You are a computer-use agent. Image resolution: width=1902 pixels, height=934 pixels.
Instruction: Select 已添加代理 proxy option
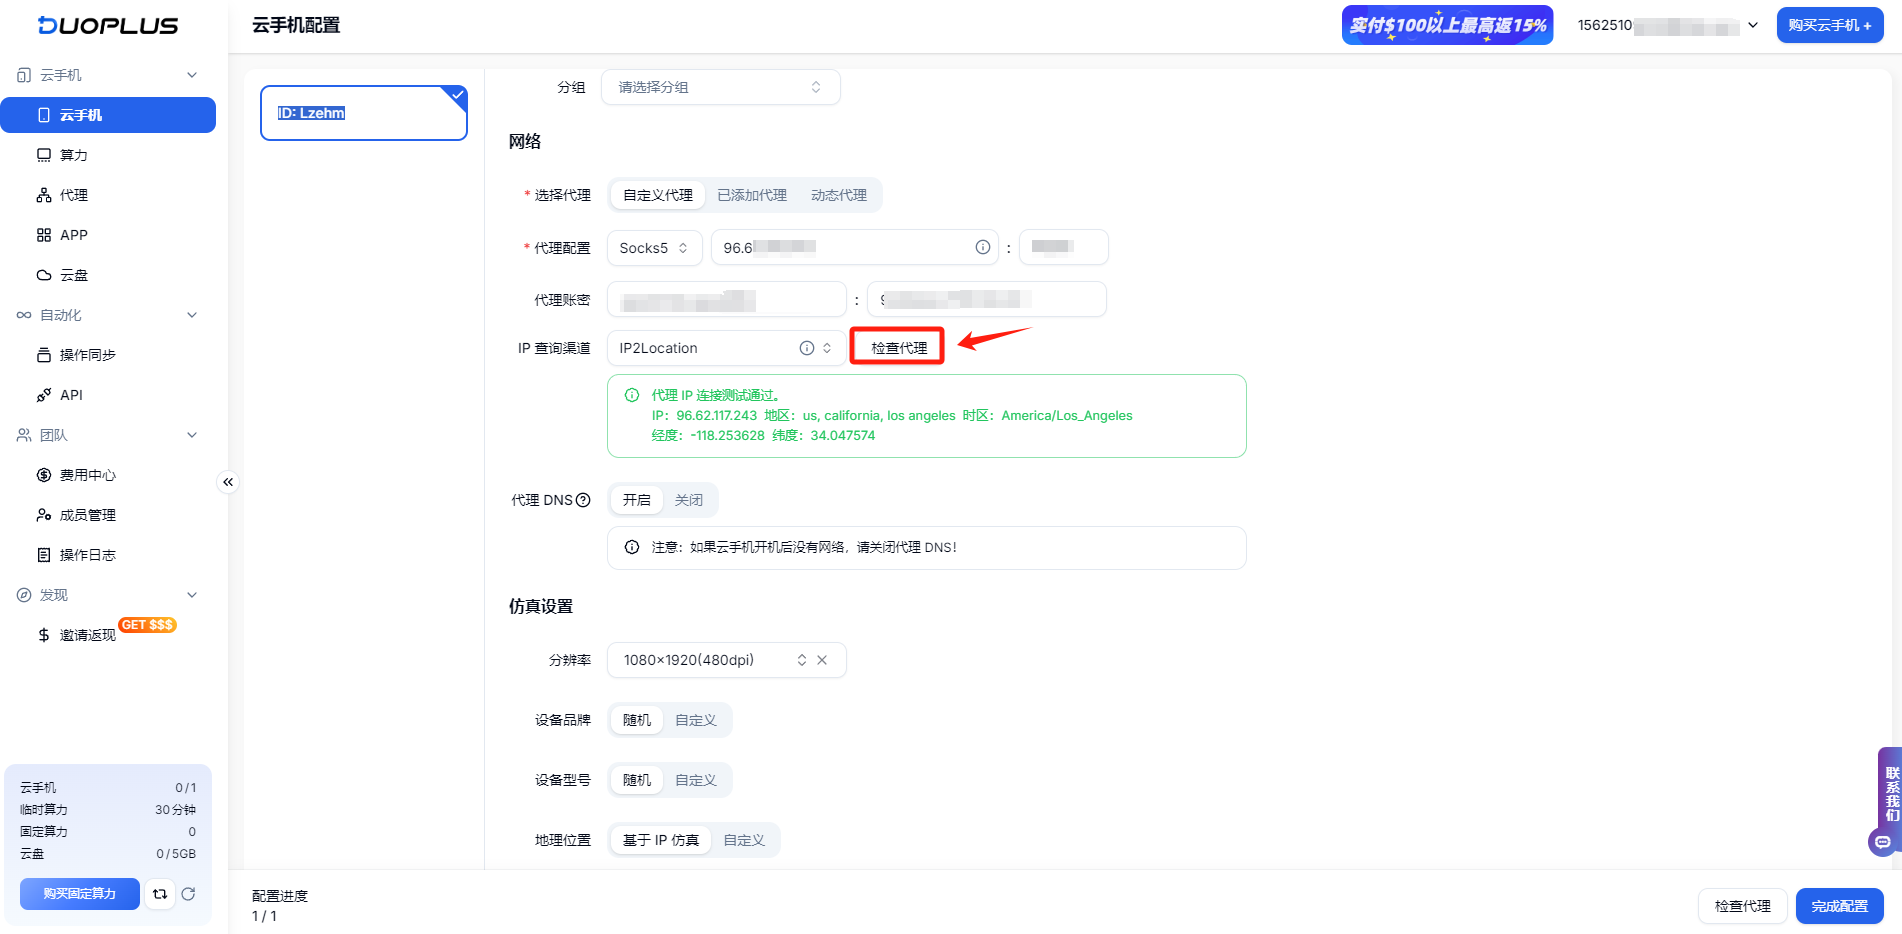(x=752, y=195)
